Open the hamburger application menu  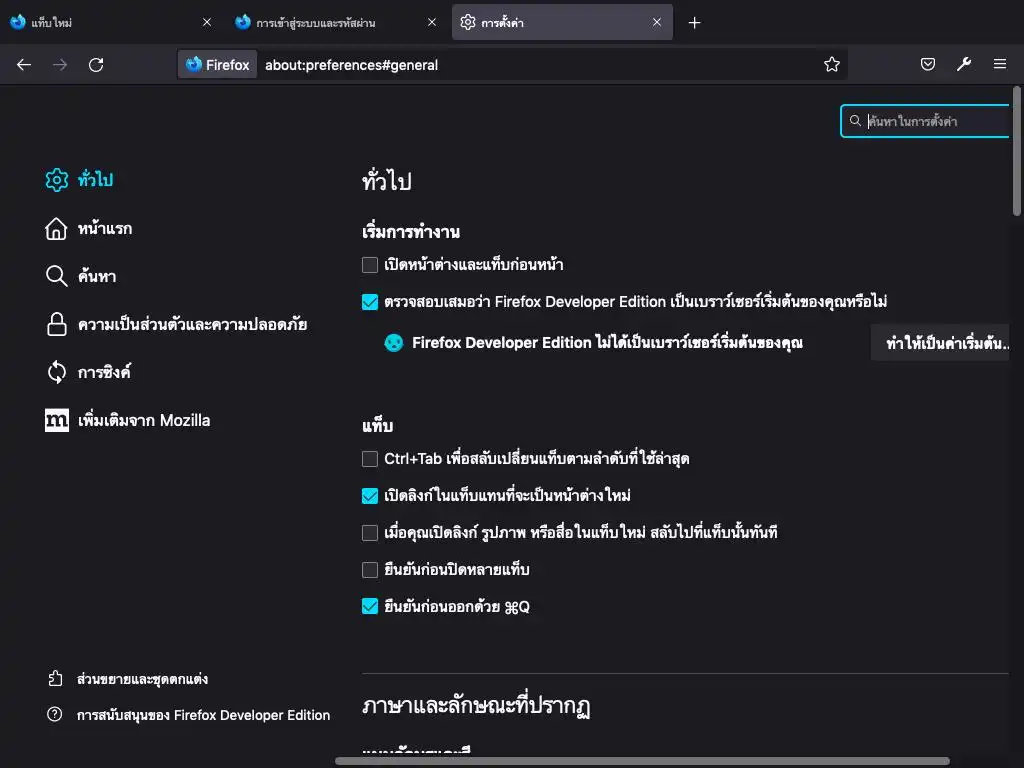point(1000,64)
